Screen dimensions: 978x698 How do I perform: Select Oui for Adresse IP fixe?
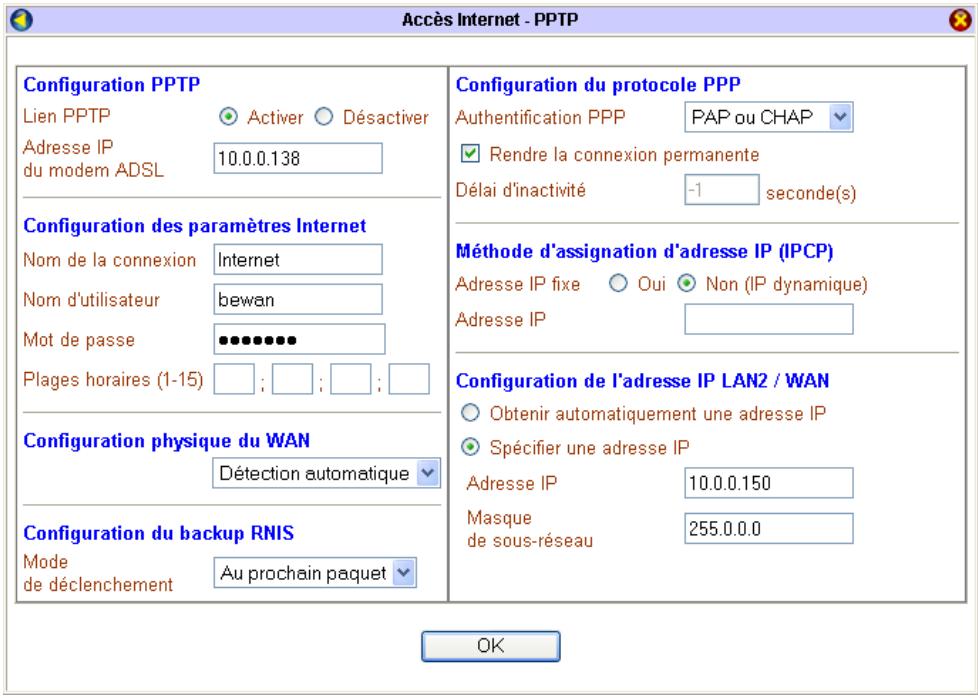[x=618, y=284]
